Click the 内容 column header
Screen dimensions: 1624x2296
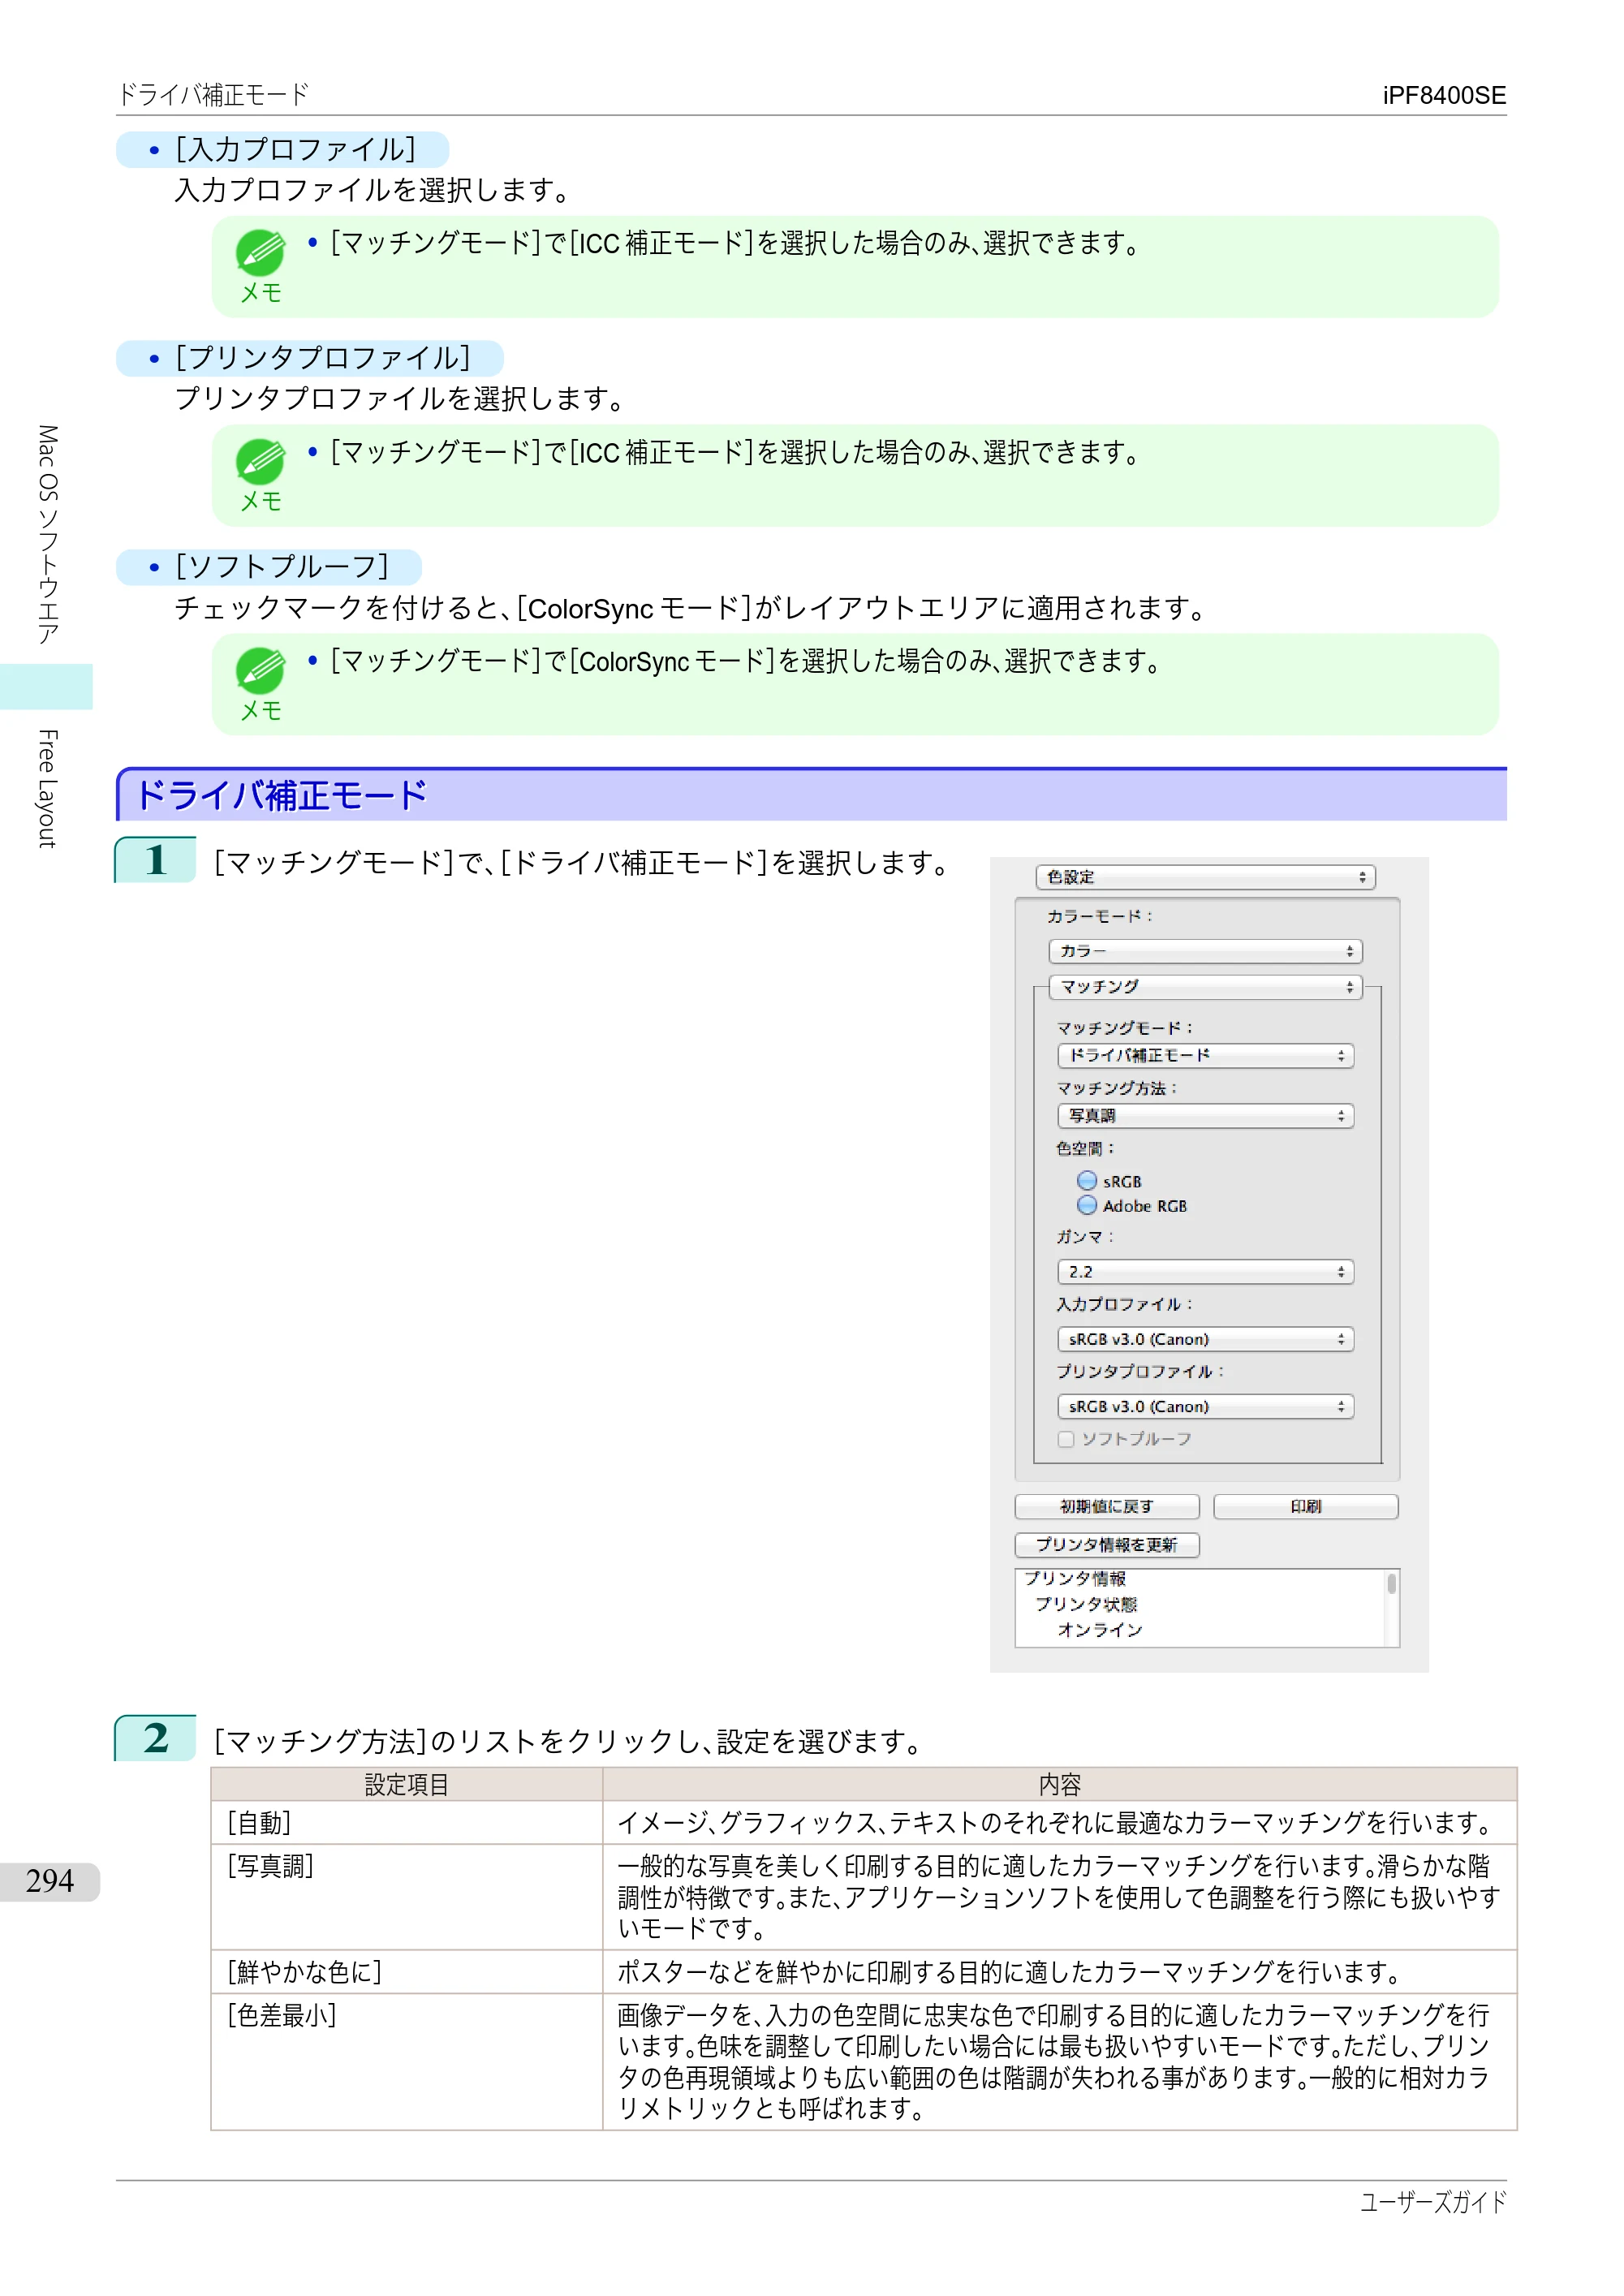(1060, 1785)
